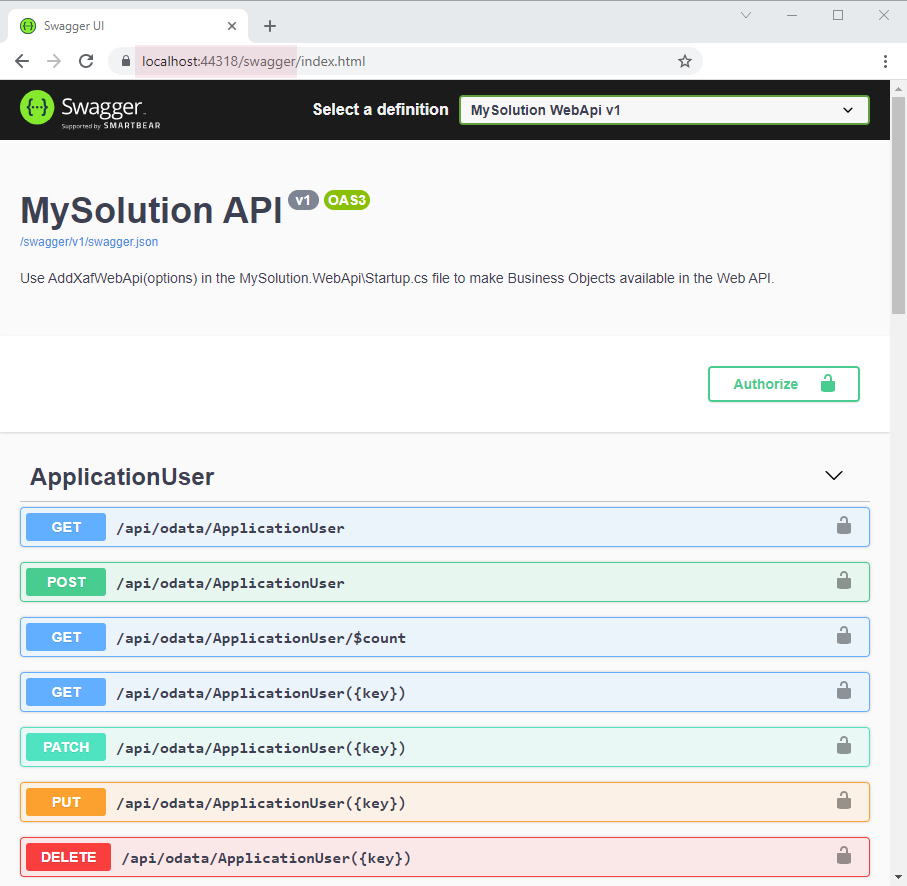
Task: Click the address bar URL field
Action: point(405,61)
